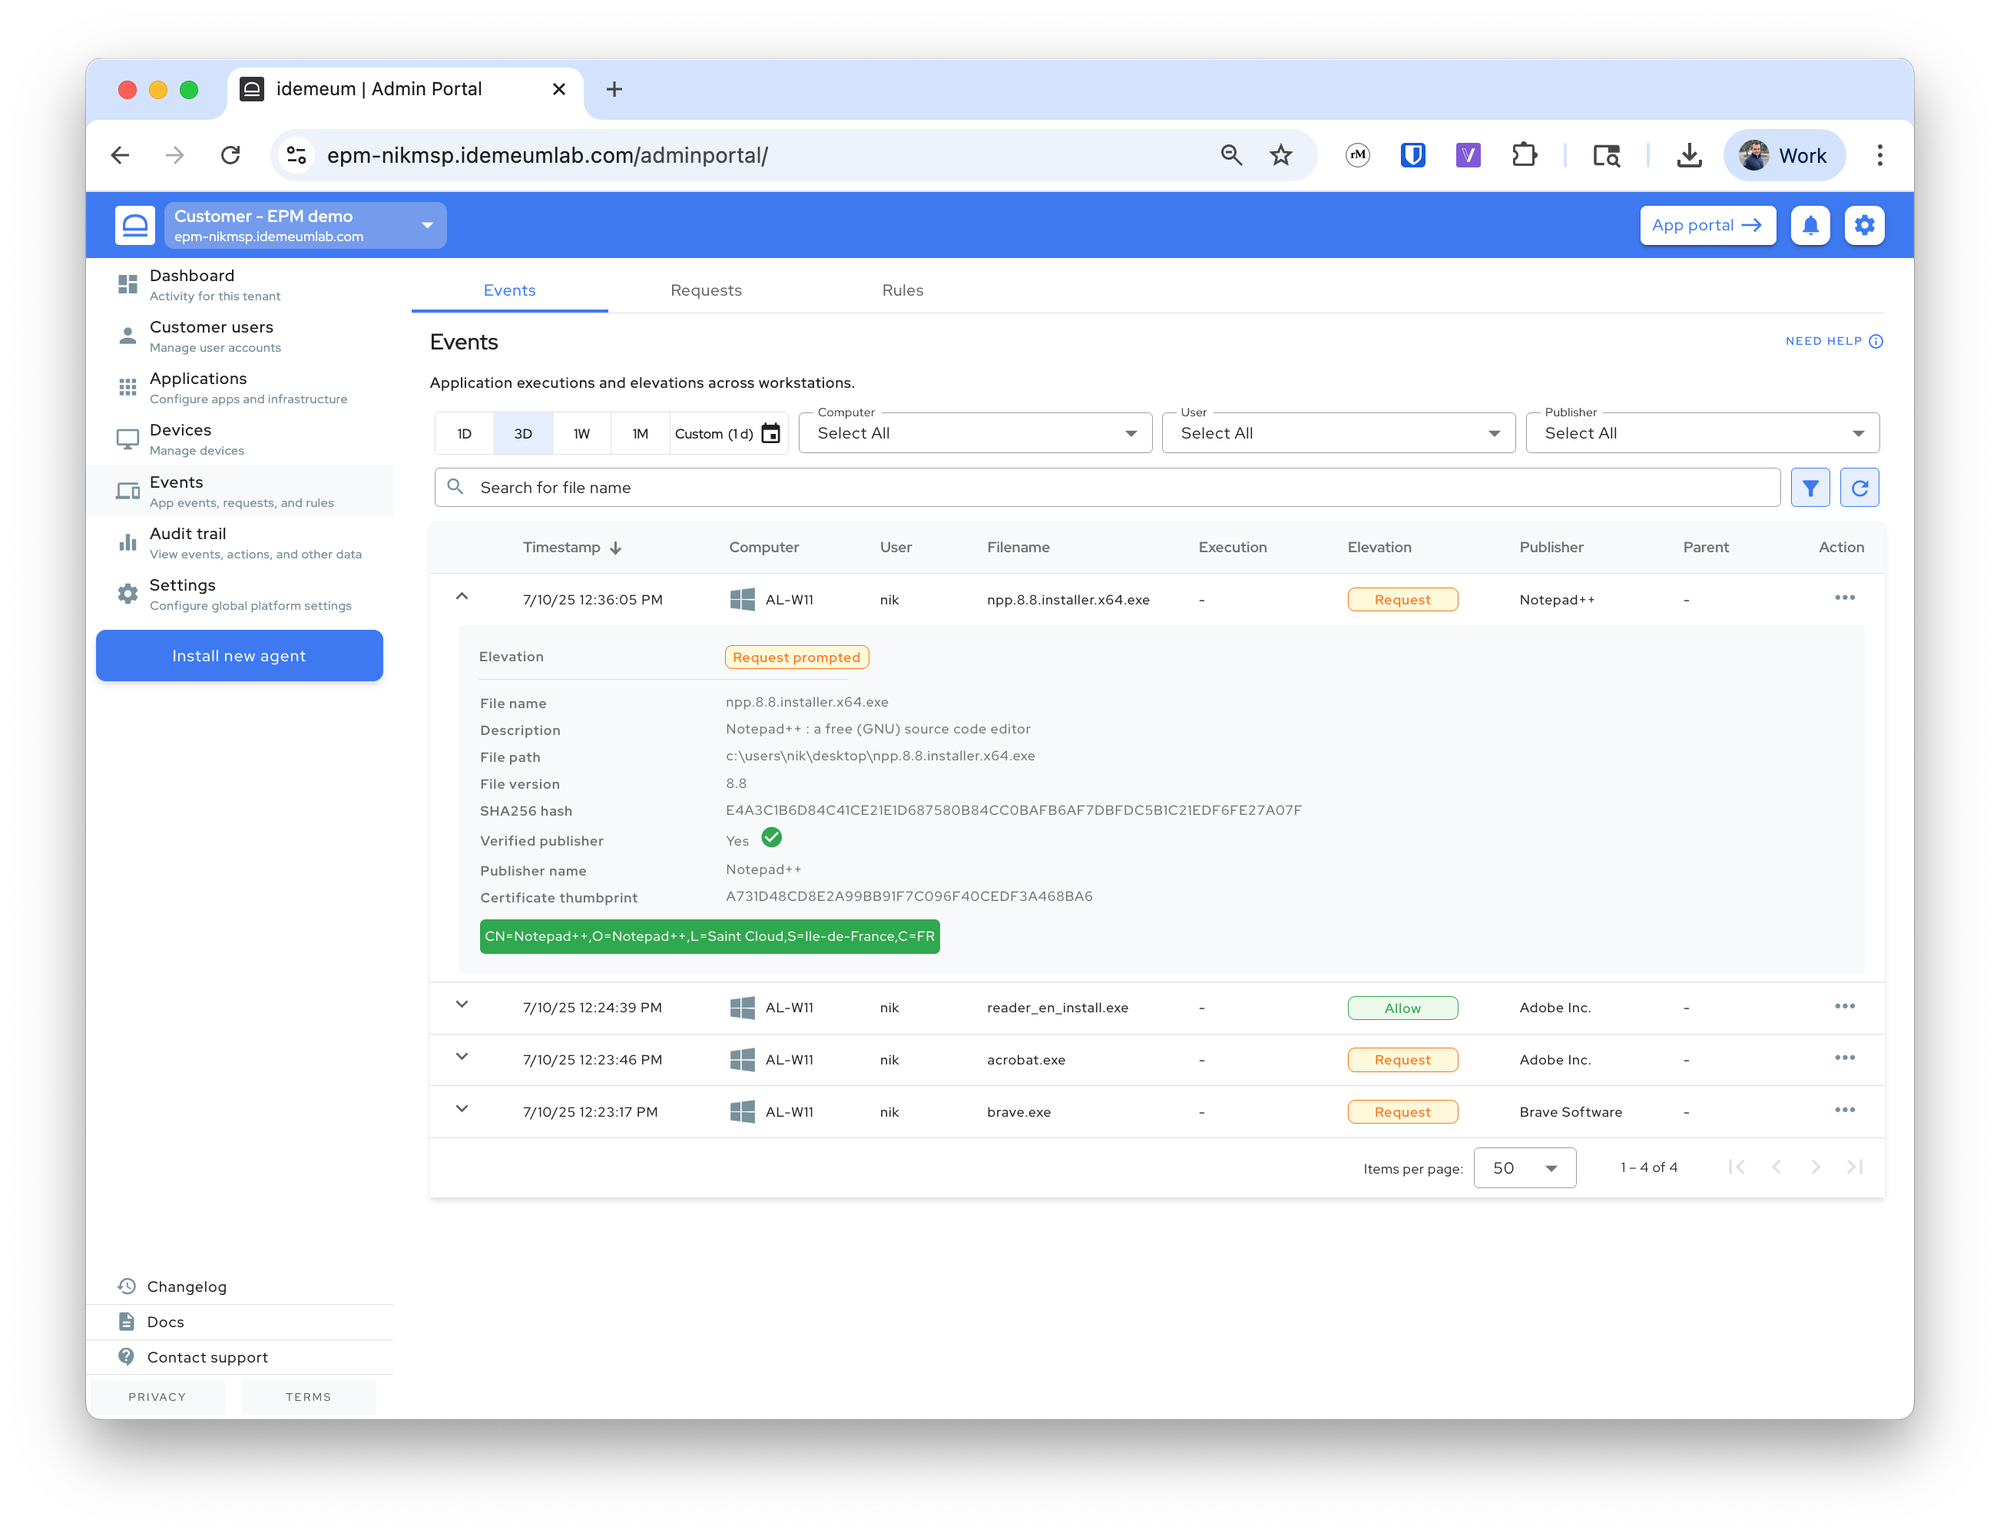Click the site information icon in address bar

click(297, 155)
